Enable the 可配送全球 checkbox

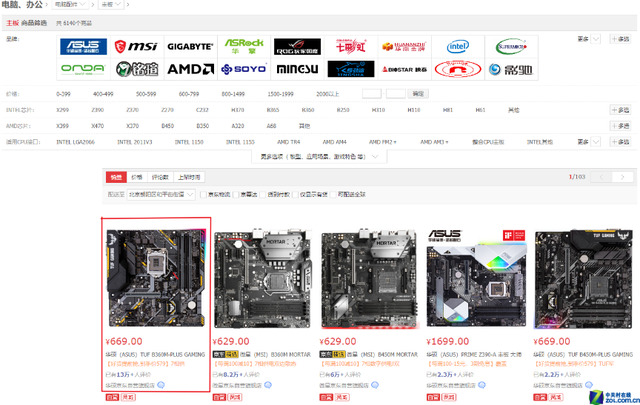click(333, 194)
